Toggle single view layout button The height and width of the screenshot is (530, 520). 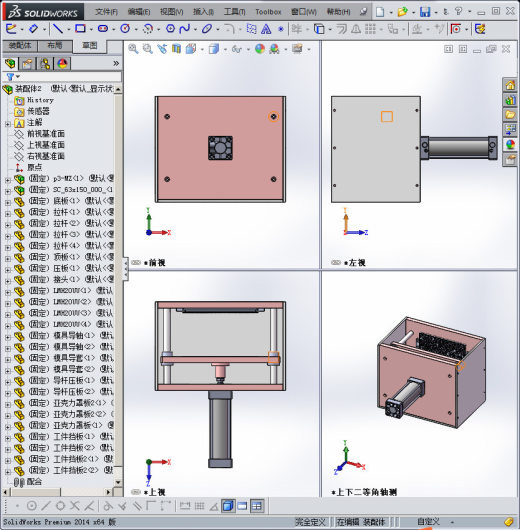[228, 506]
